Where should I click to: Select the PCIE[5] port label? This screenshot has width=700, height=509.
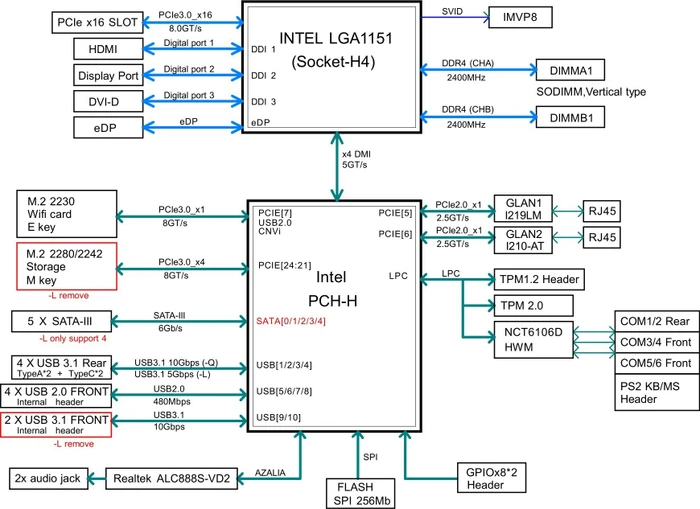click(x=396, y=213)
